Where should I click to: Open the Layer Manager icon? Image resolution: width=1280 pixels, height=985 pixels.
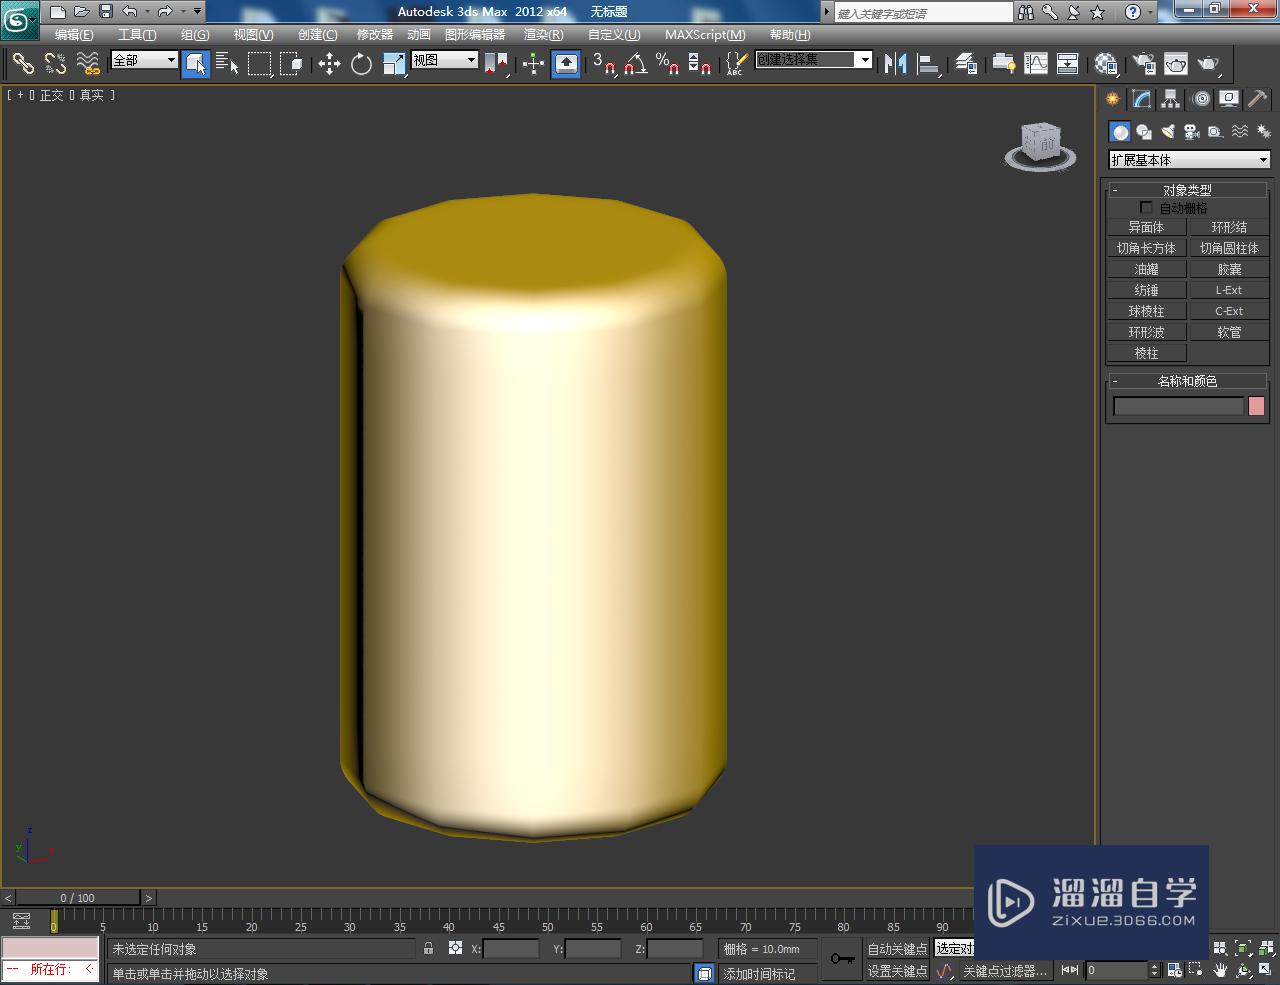[965, 64]
